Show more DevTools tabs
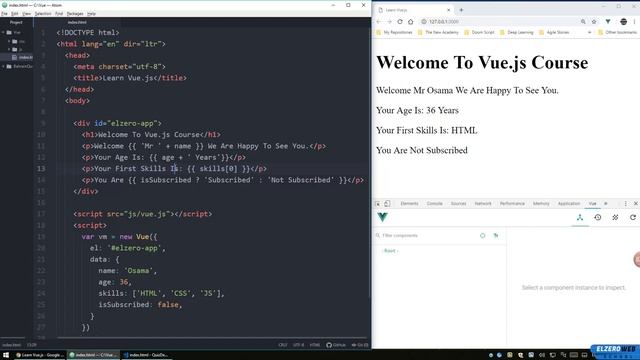The height and width of the screenshot is (360, 640). pos(606,203)
